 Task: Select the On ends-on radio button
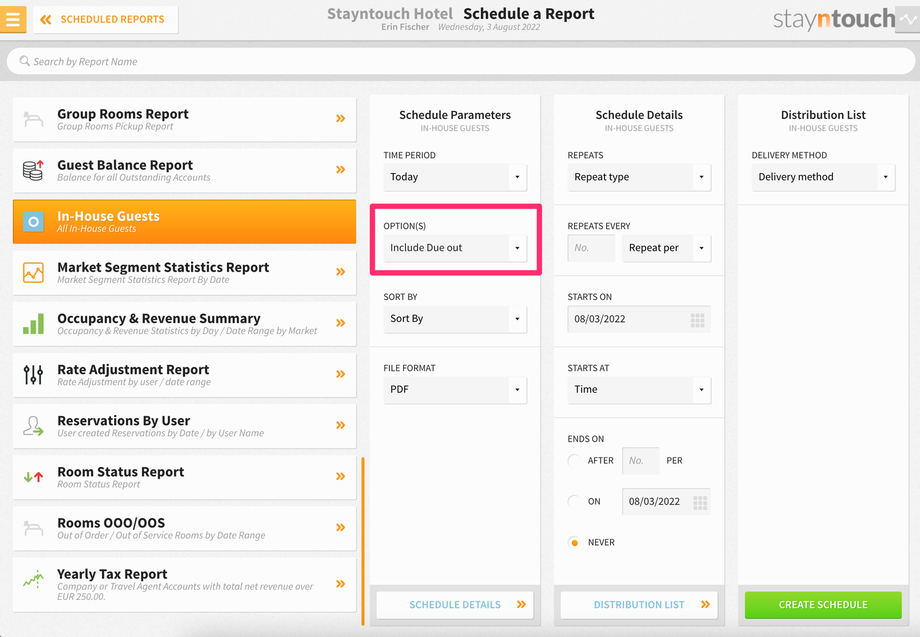(574, 502)
